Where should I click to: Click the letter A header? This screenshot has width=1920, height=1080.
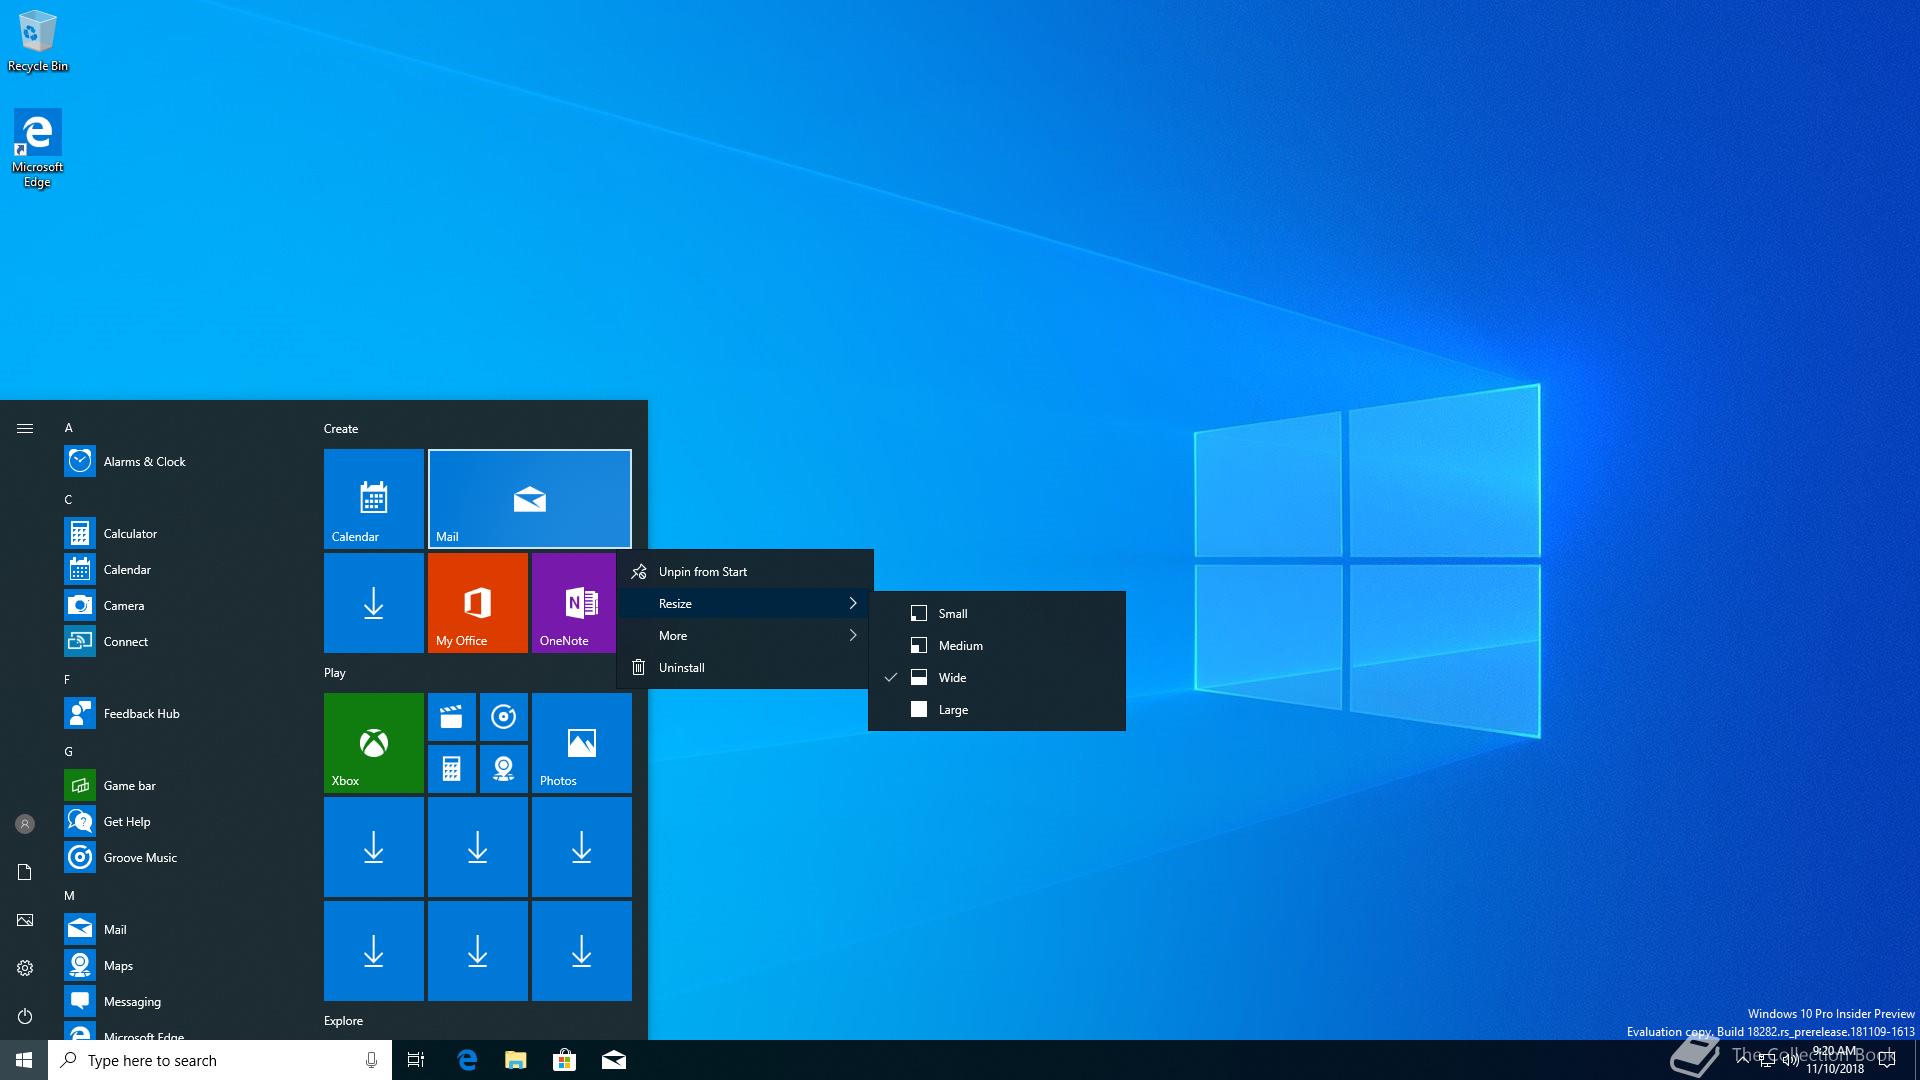pyautogui.click(x=69, y=427)
